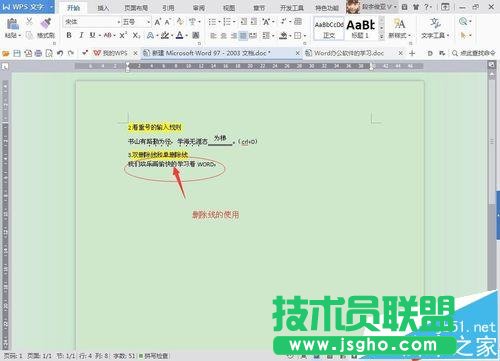Click the numbered list icon
This screenshot has height=361, width=500.
click(x=227, y=22)
